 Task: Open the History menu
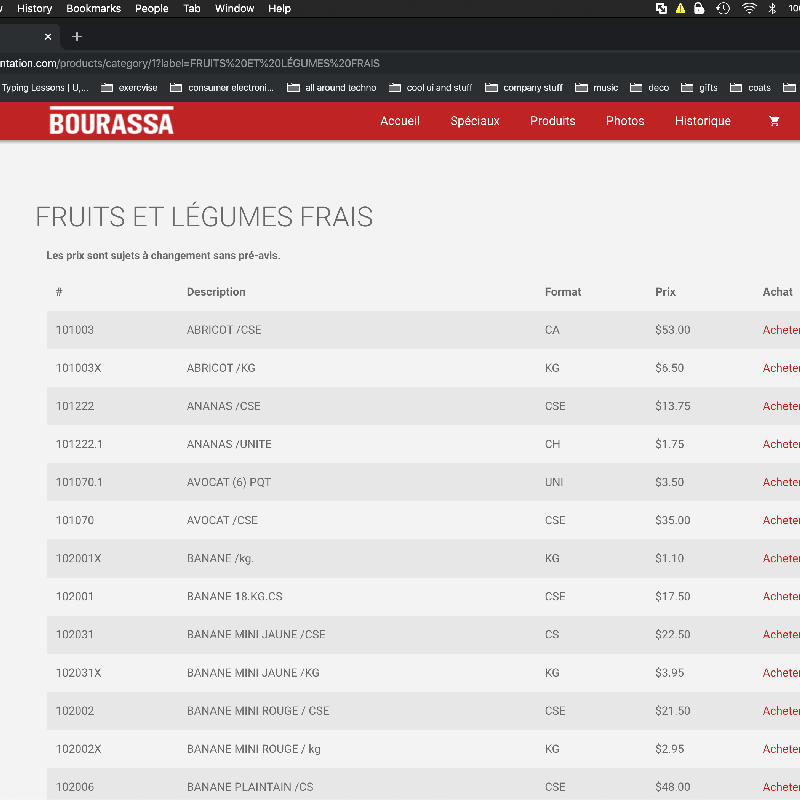tap(35, 8)
